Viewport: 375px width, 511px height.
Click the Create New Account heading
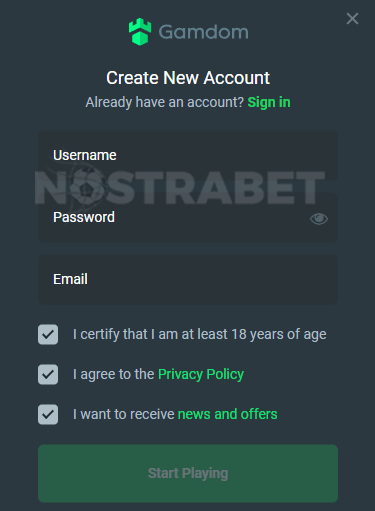click(188, 78)
